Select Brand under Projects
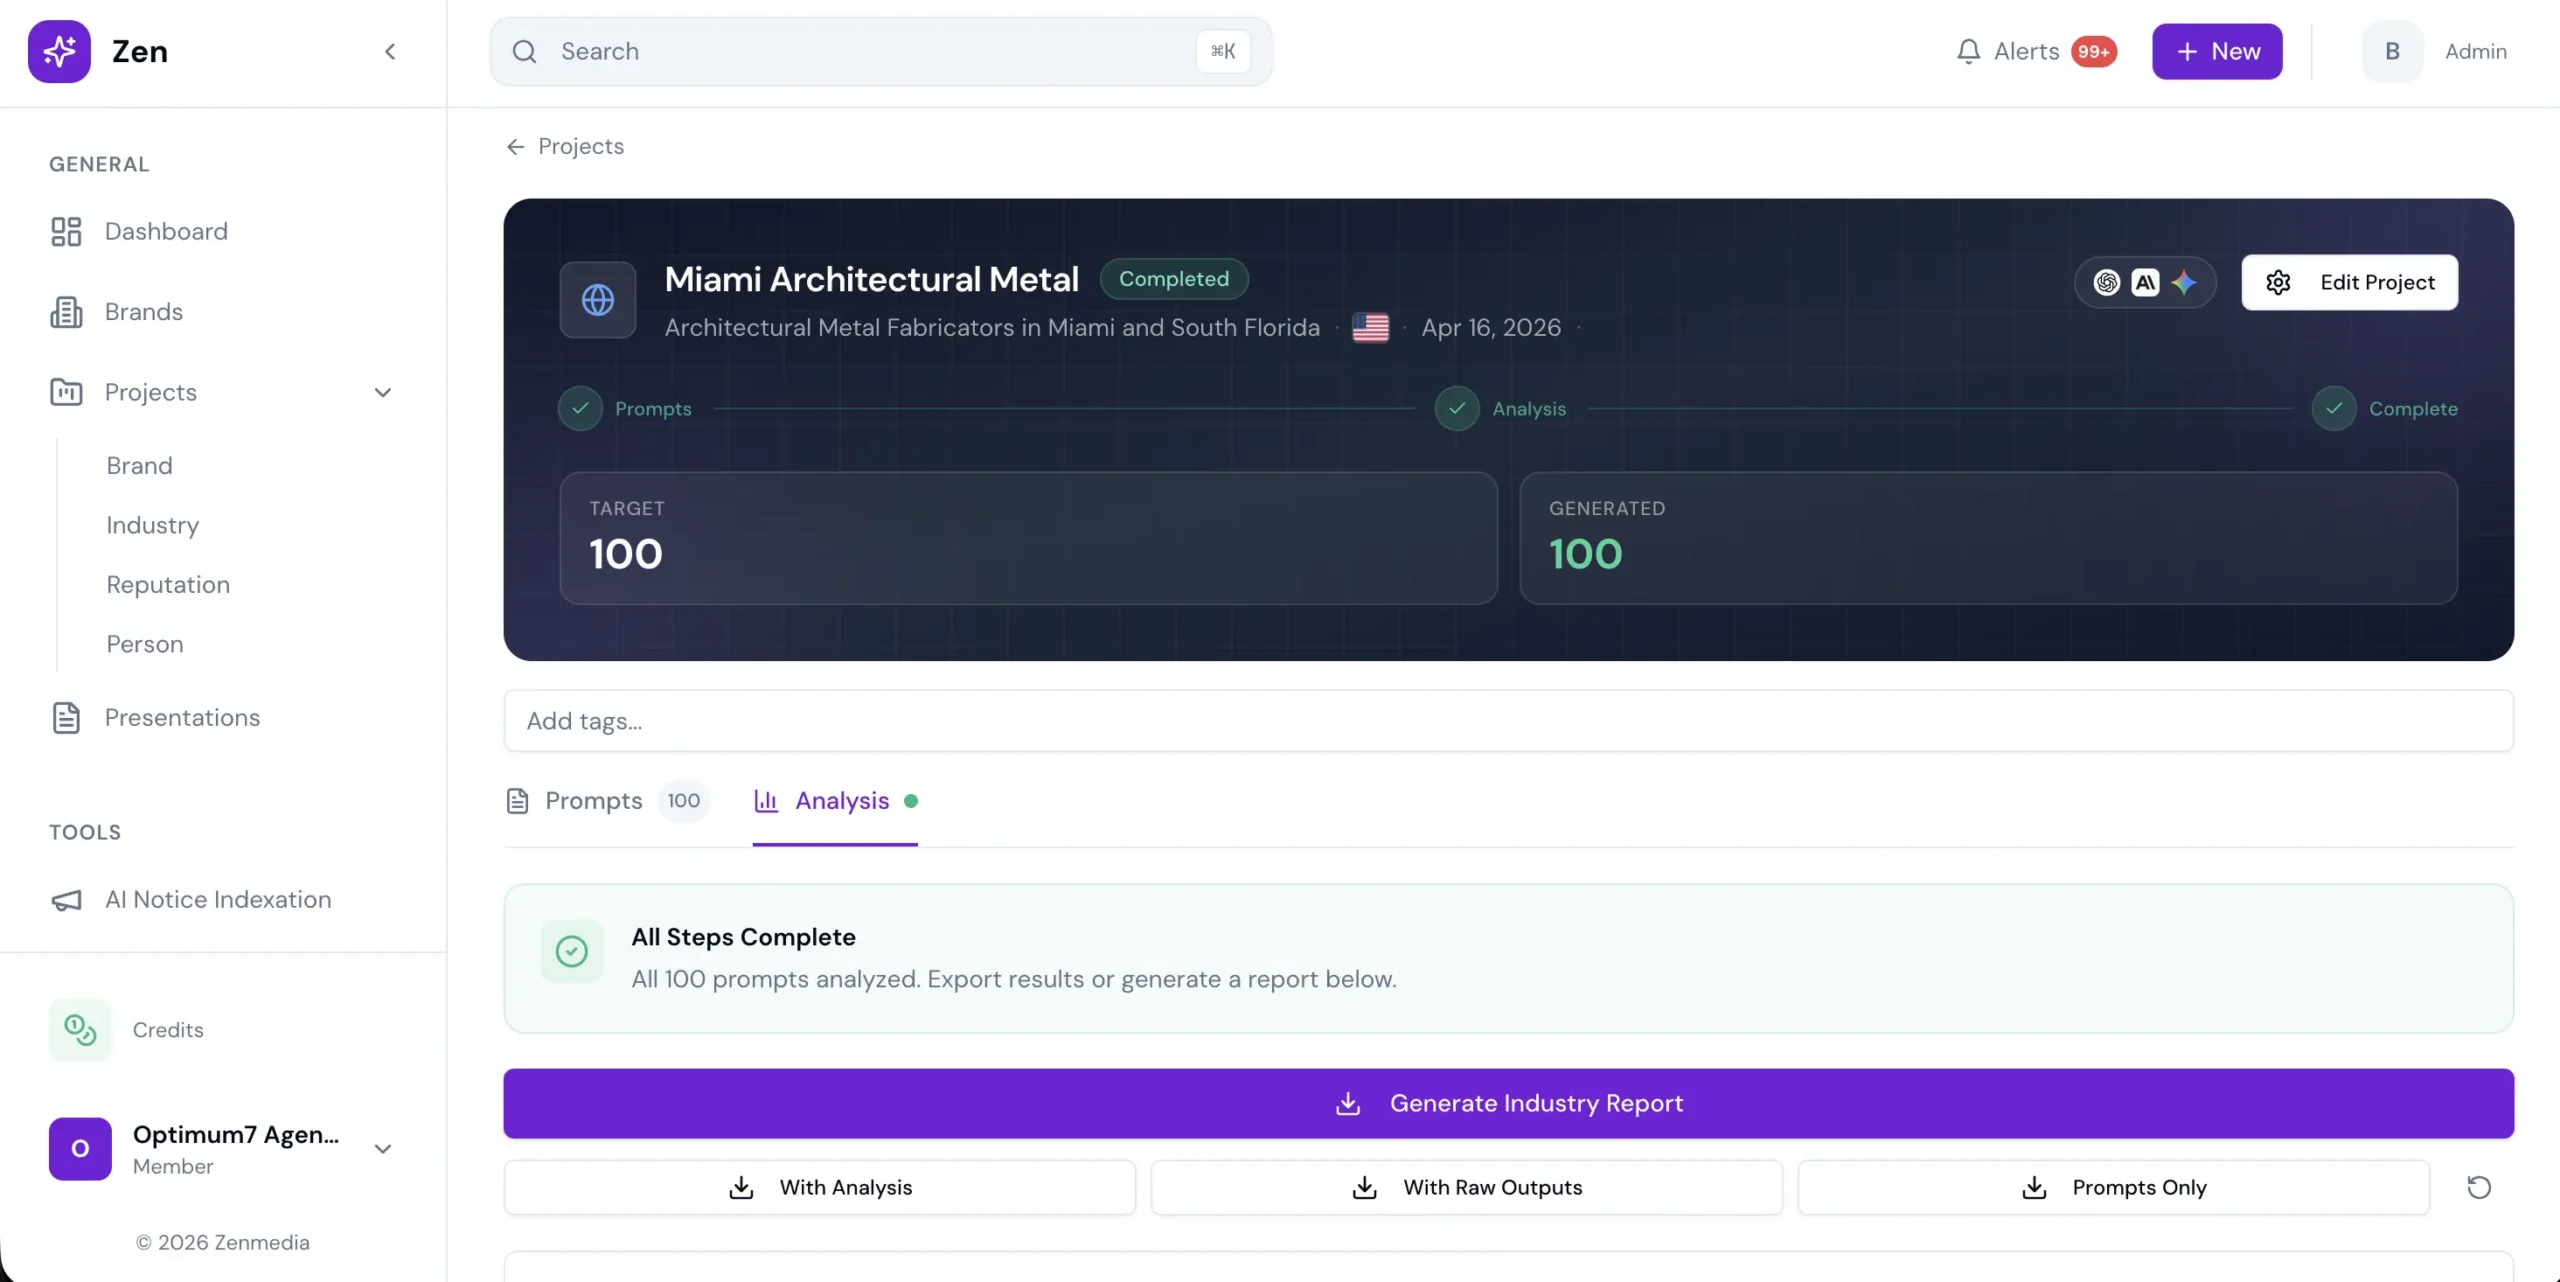Viewport: 2560px width, 1282px height. pos(139,466)
